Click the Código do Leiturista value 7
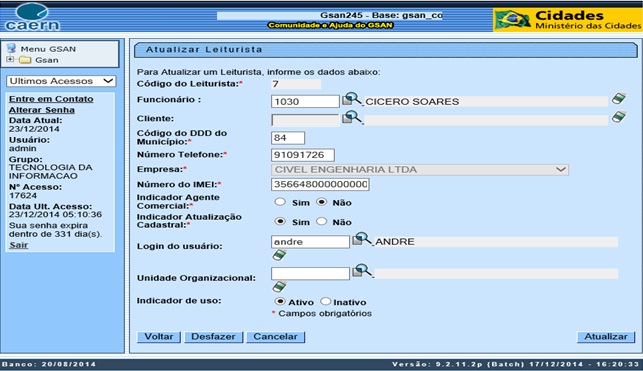643x371 pixels. coord(276,84)
